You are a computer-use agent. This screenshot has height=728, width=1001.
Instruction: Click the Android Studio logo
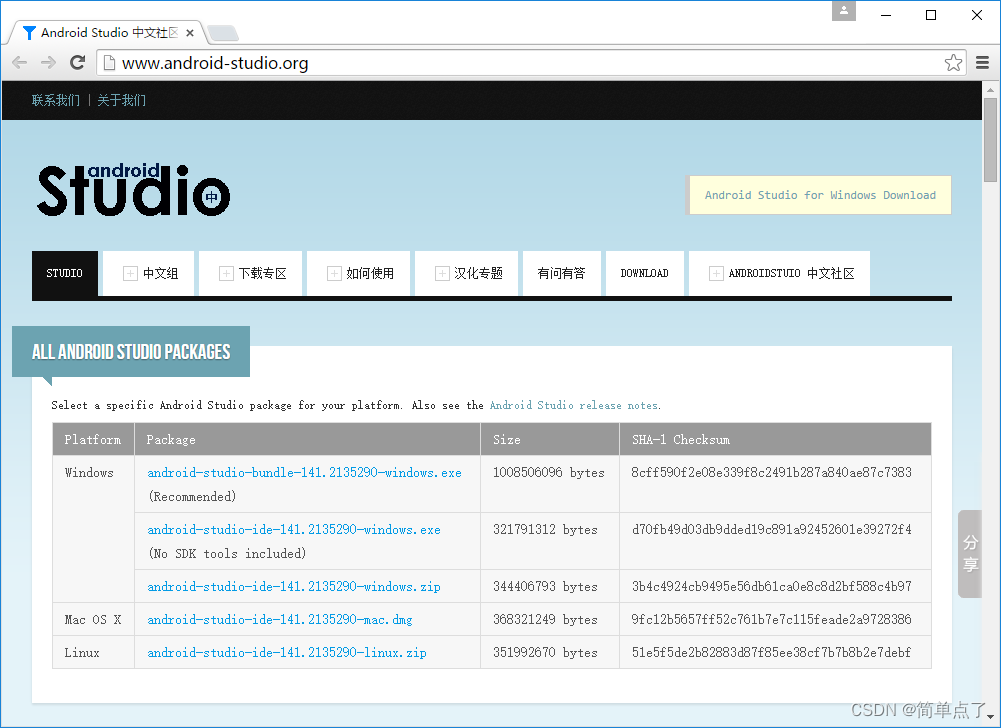(x=133, y=190)
